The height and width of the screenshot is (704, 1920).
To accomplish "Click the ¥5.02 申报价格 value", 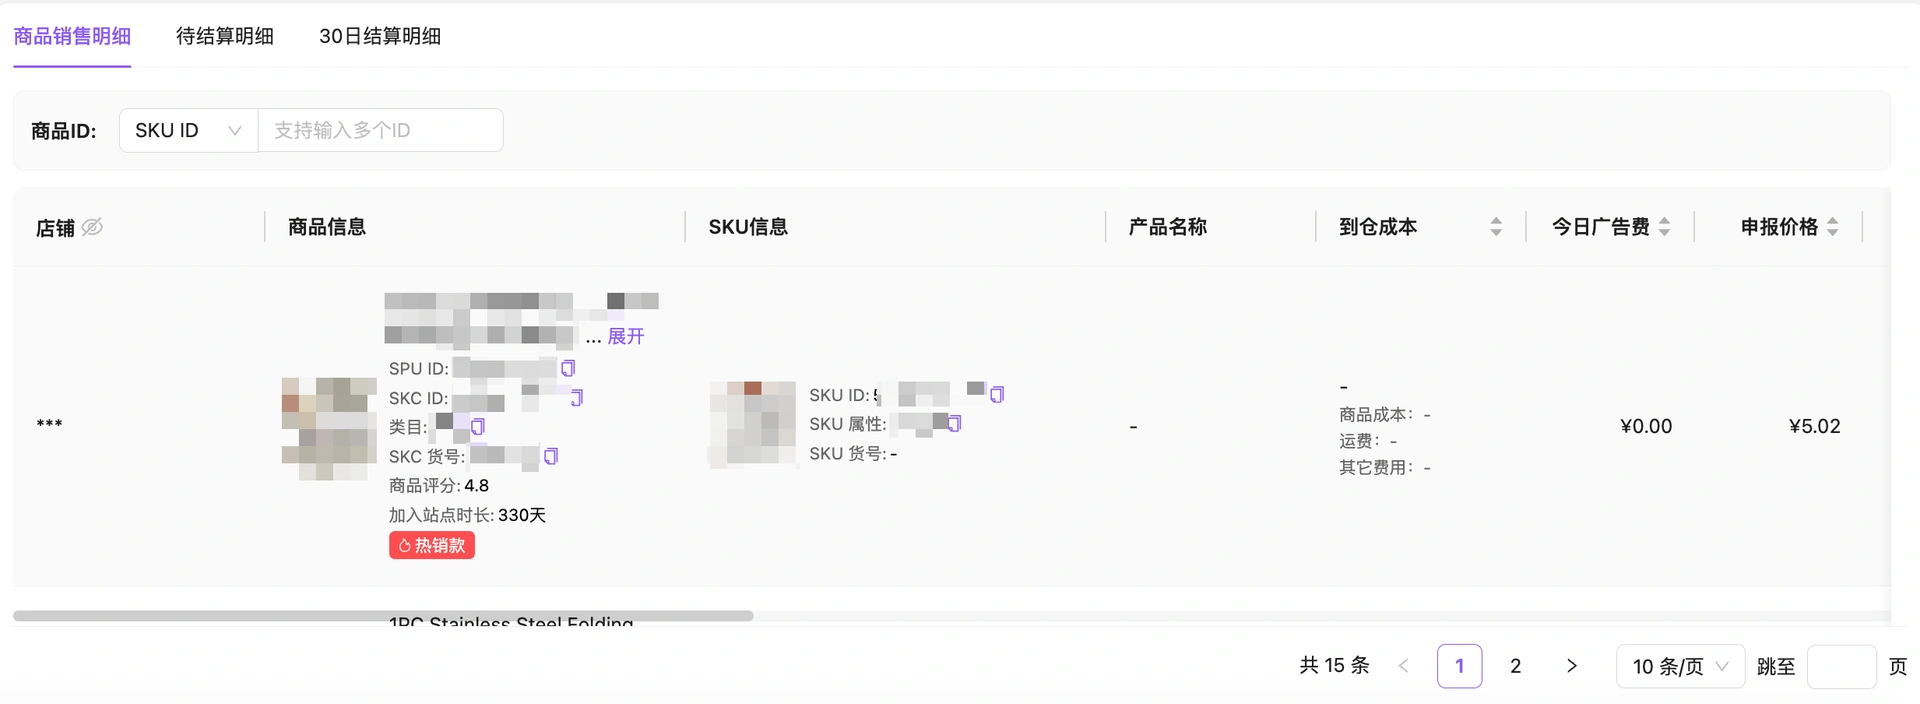I will pos(1814,426).
